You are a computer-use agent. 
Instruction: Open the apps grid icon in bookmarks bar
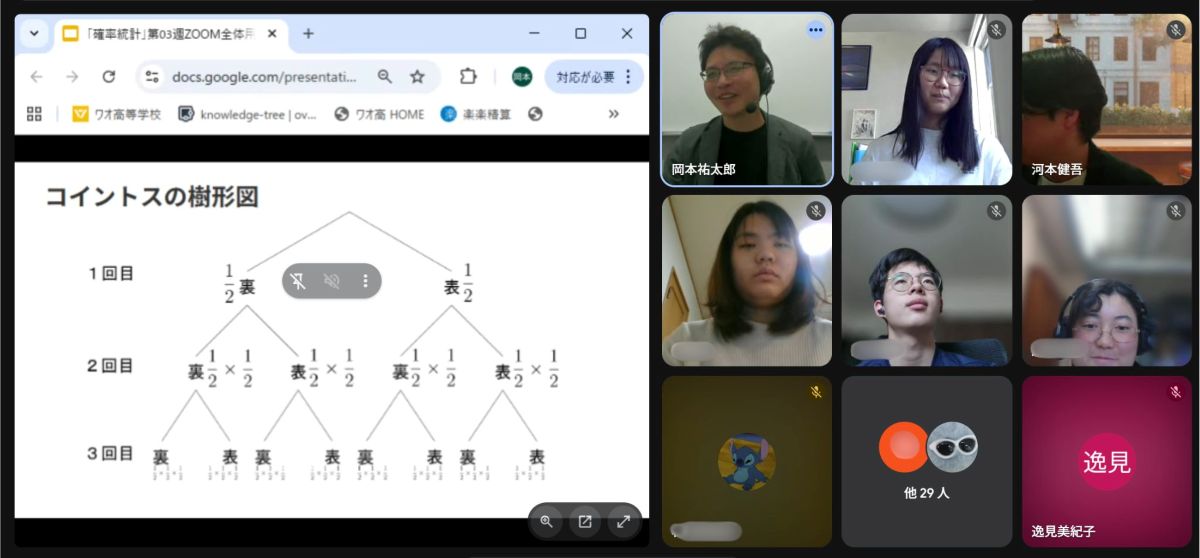tap(34, 114)
